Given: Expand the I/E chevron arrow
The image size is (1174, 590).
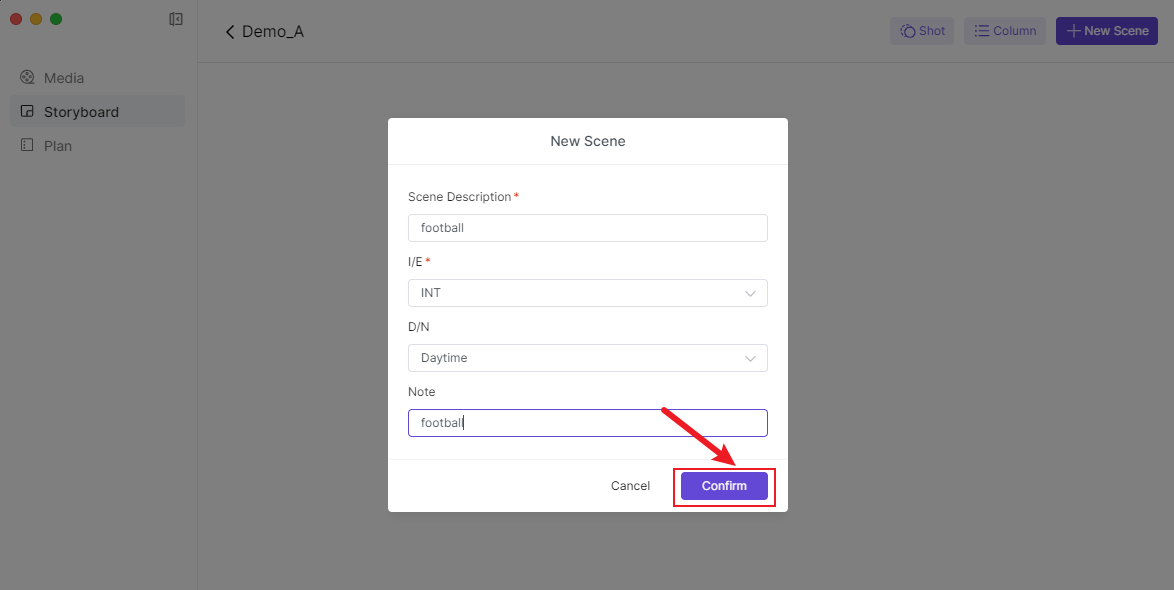Looking at the screenshot, I should click(x=751, y=293).
